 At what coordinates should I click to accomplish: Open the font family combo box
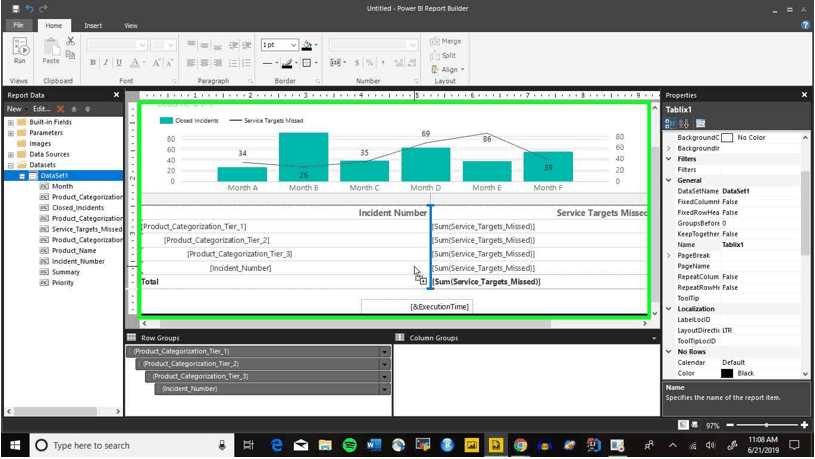coord(117,45)
